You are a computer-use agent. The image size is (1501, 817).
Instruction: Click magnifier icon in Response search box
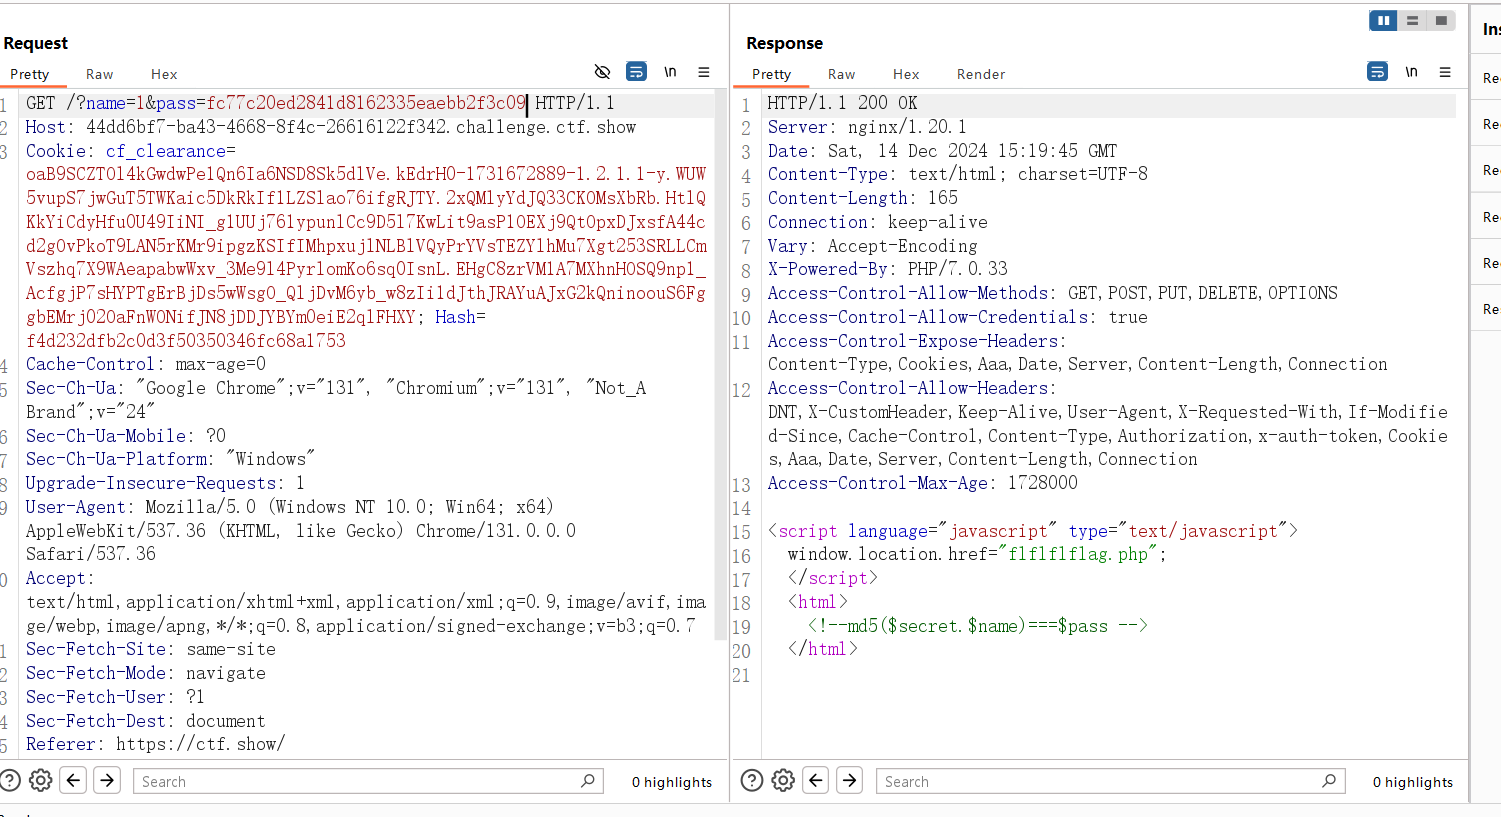tap(1329, 780)
